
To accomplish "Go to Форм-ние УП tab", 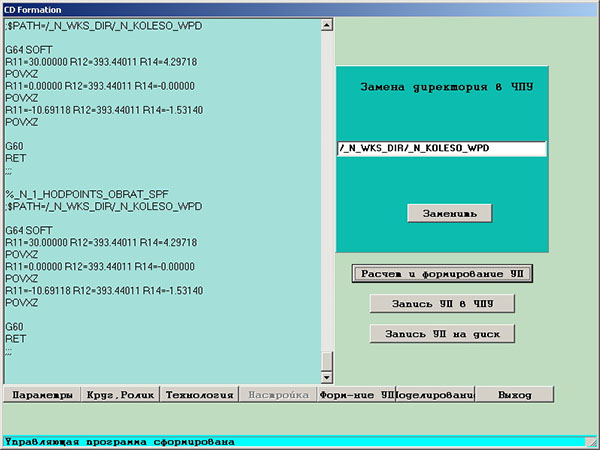I will pyautogui.click(x=357, y=395).
